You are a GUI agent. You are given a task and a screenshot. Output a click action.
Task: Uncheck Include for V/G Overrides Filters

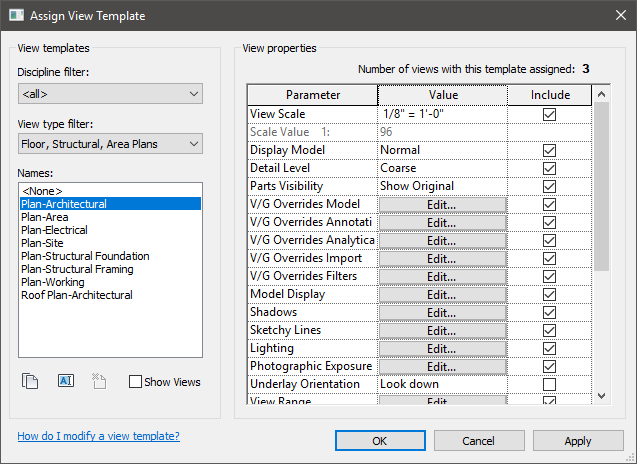549,276
